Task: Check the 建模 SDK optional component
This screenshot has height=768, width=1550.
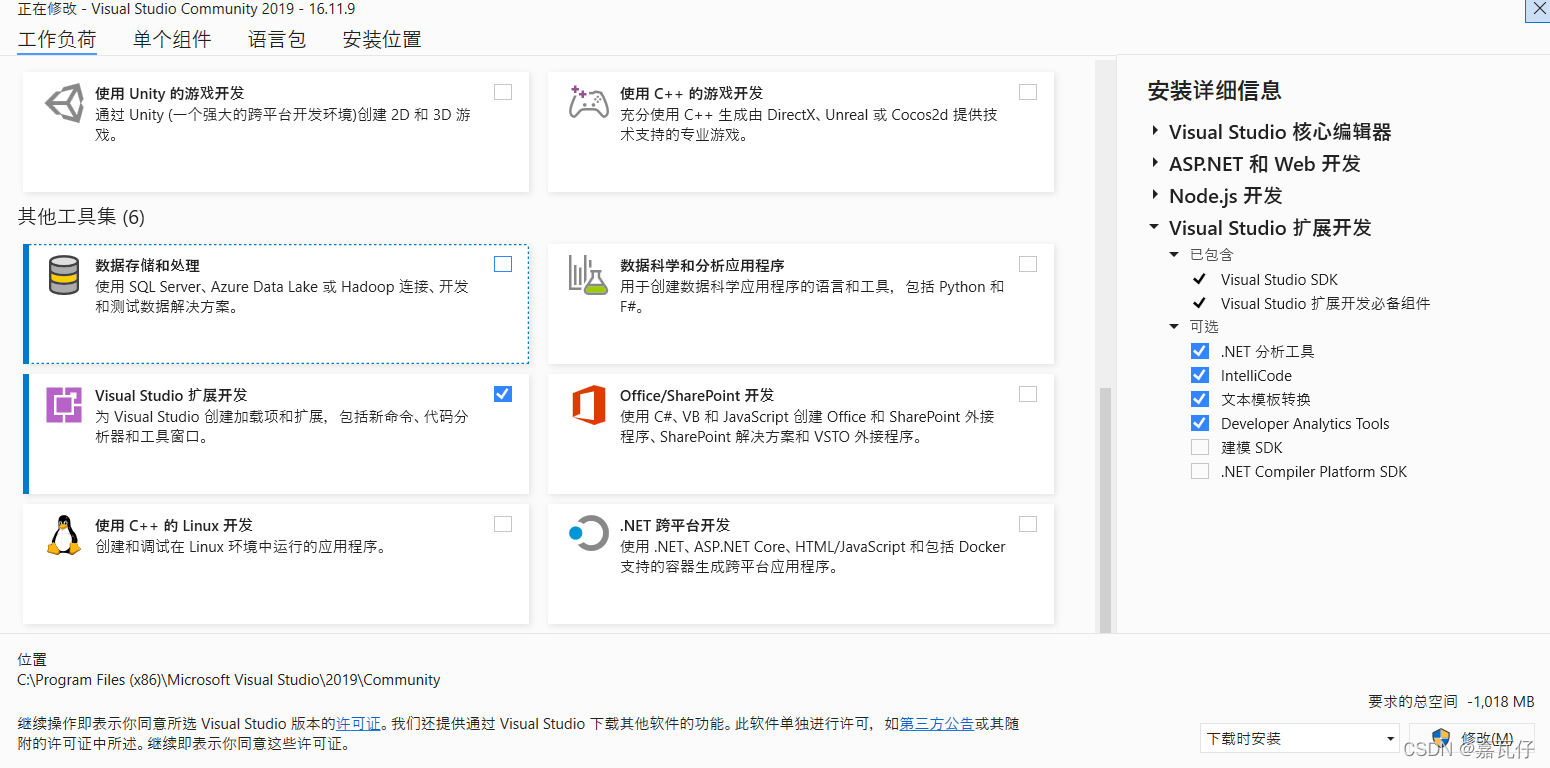Action: point(1200,447)
